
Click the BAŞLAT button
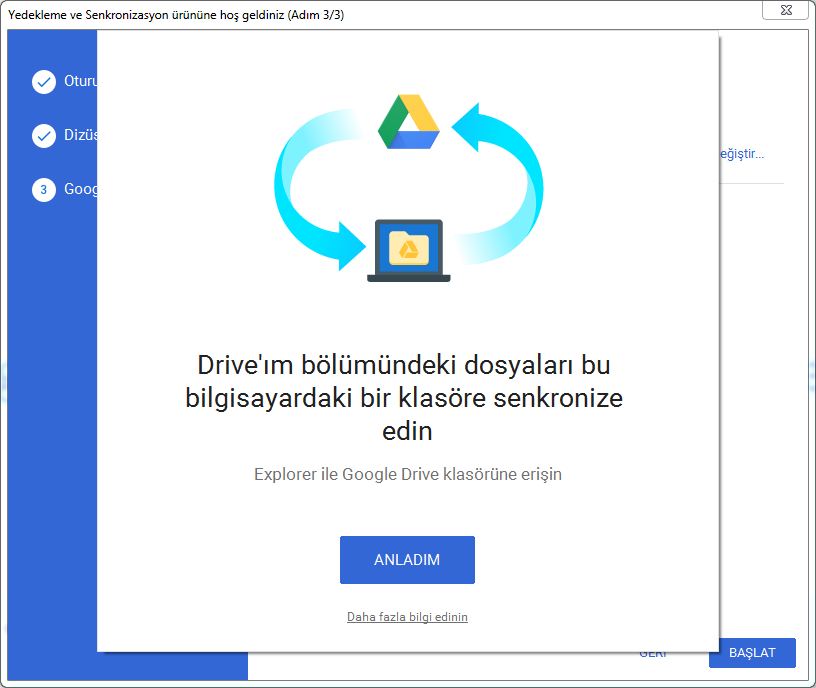tap(752, 653)
